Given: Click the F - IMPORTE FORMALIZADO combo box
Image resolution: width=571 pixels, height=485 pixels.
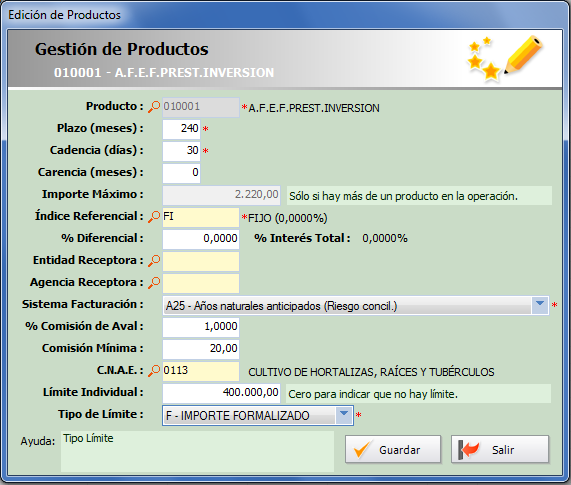Looking at the screenshot, I should 258,415.
